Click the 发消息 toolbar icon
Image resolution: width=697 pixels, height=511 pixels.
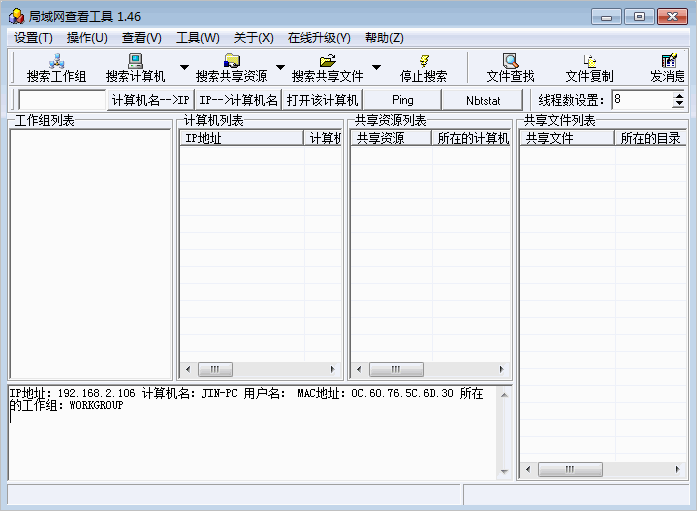(668, 67)
